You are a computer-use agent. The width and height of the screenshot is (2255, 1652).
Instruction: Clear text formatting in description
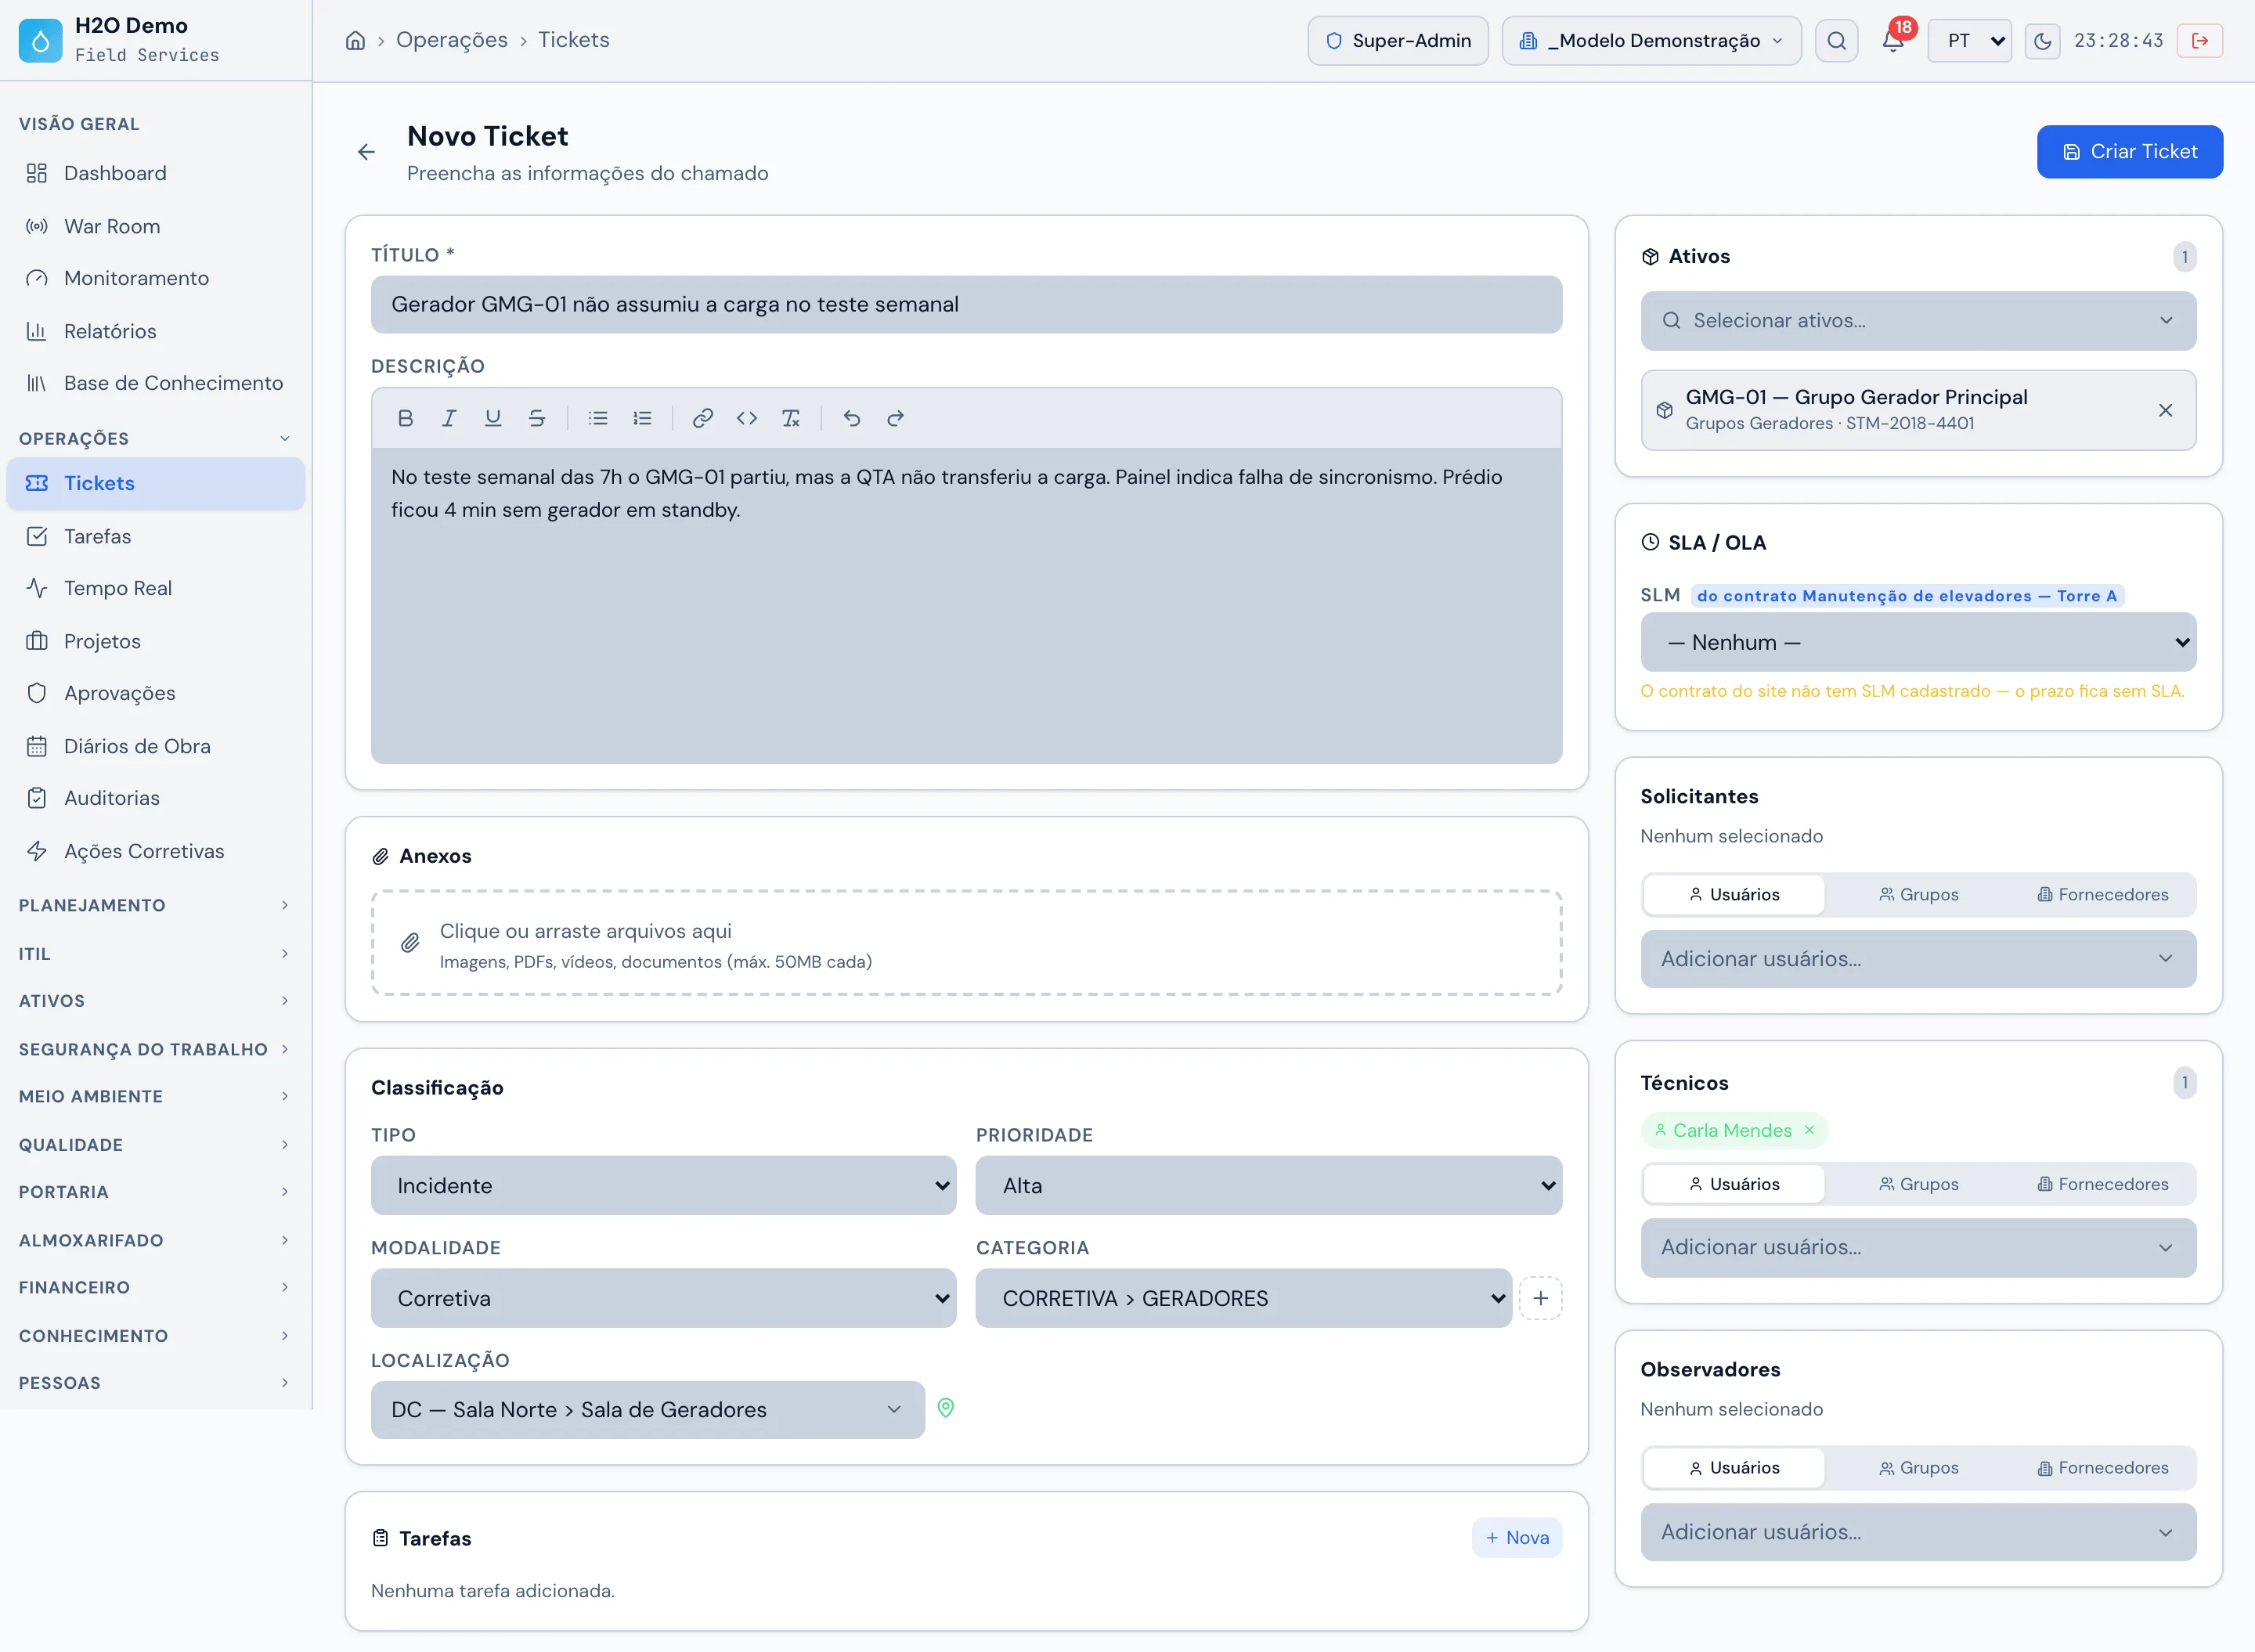791,418
